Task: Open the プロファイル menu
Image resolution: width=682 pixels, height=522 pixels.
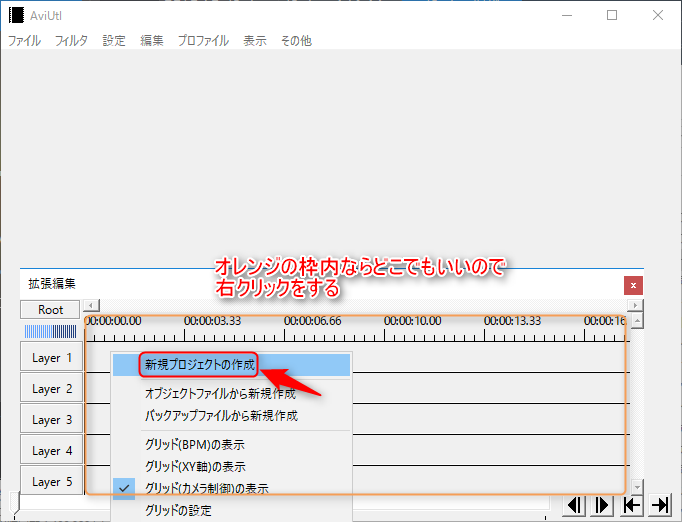Action: (203, 41)
